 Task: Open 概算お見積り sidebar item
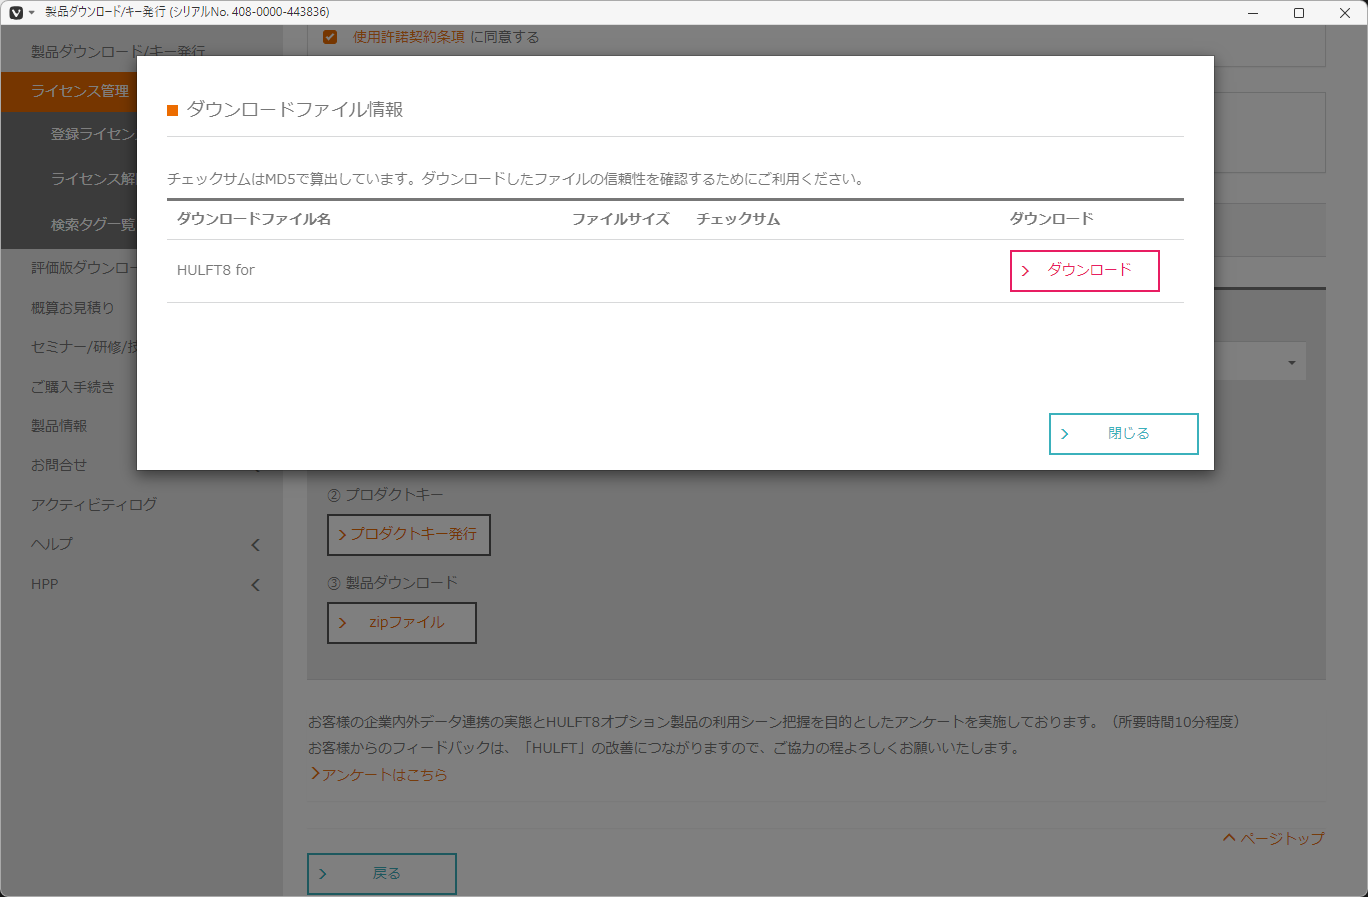pos(72,308)
